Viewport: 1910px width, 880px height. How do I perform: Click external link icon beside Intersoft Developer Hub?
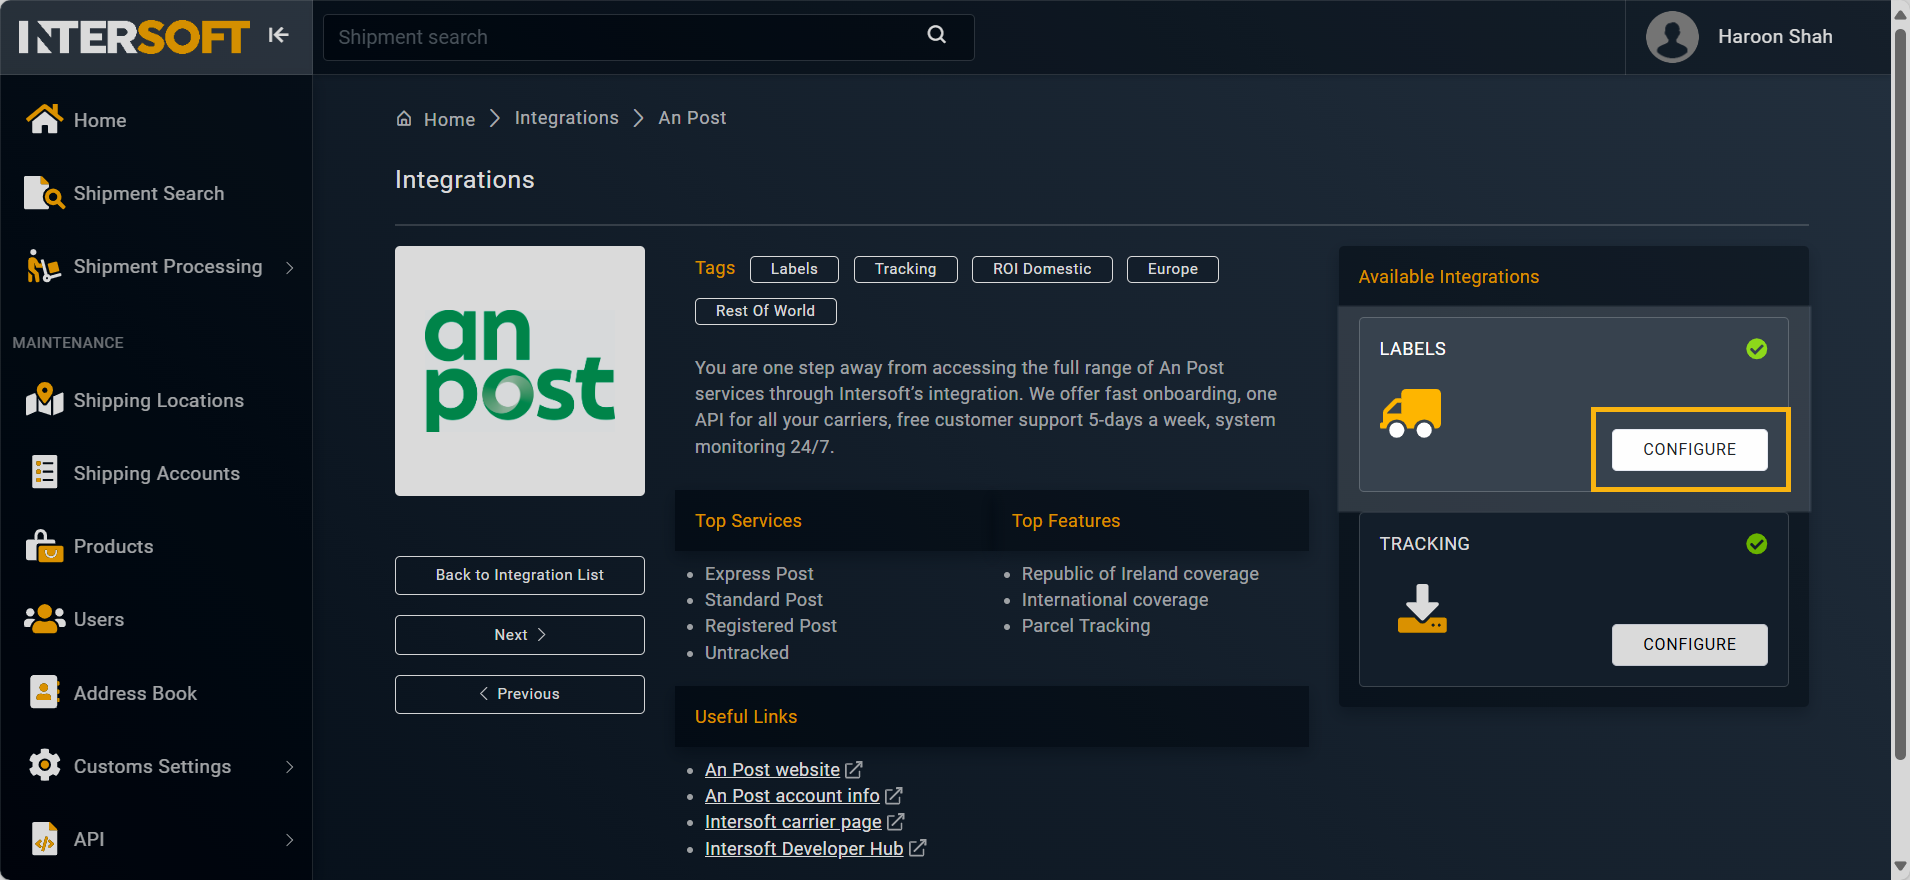click(917, 848)
